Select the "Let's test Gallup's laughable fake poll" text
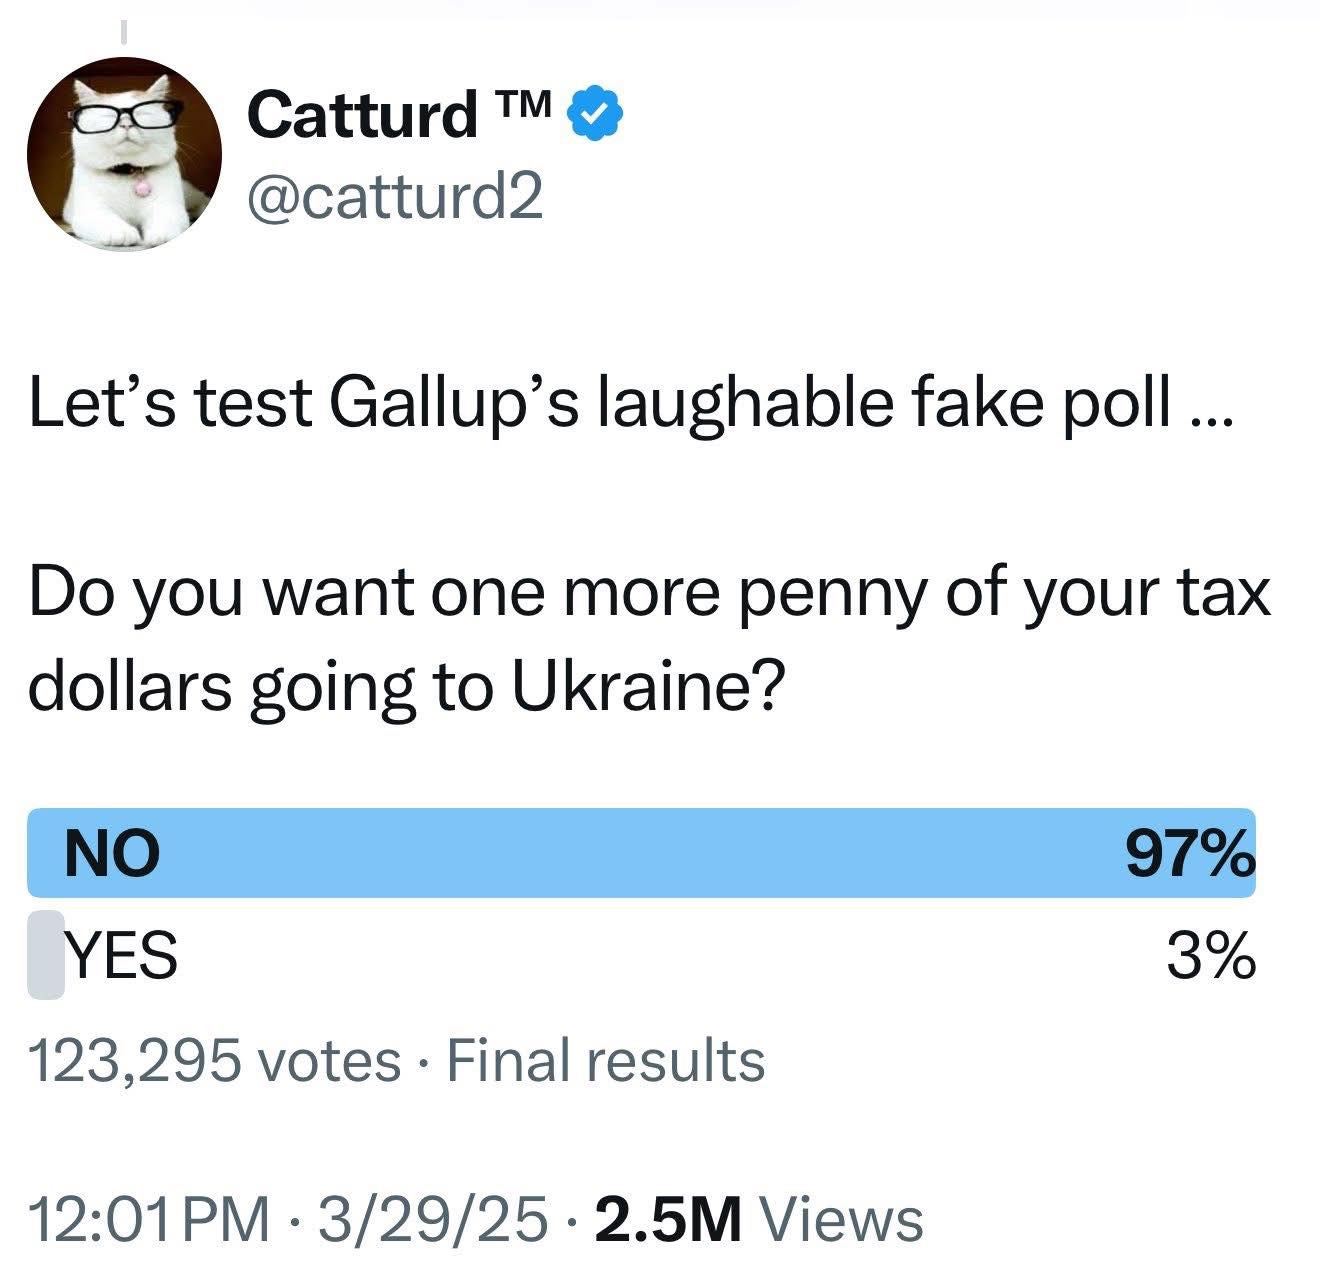This screenshot has width=1320, height=1277. 630,402
